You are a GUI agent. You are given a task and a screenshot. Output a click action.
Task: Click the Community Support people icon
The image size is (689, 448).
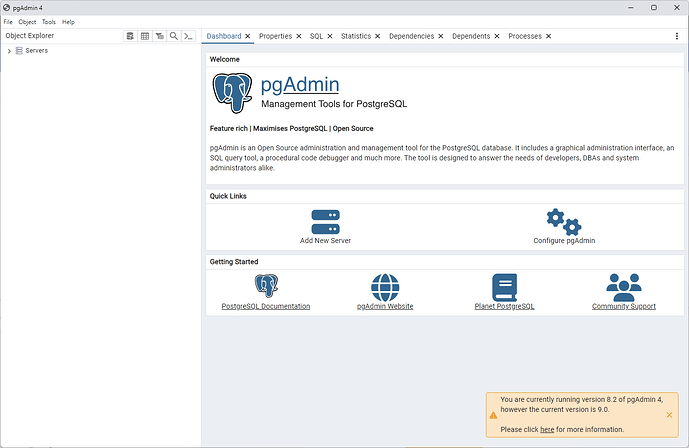click(624, 288)
